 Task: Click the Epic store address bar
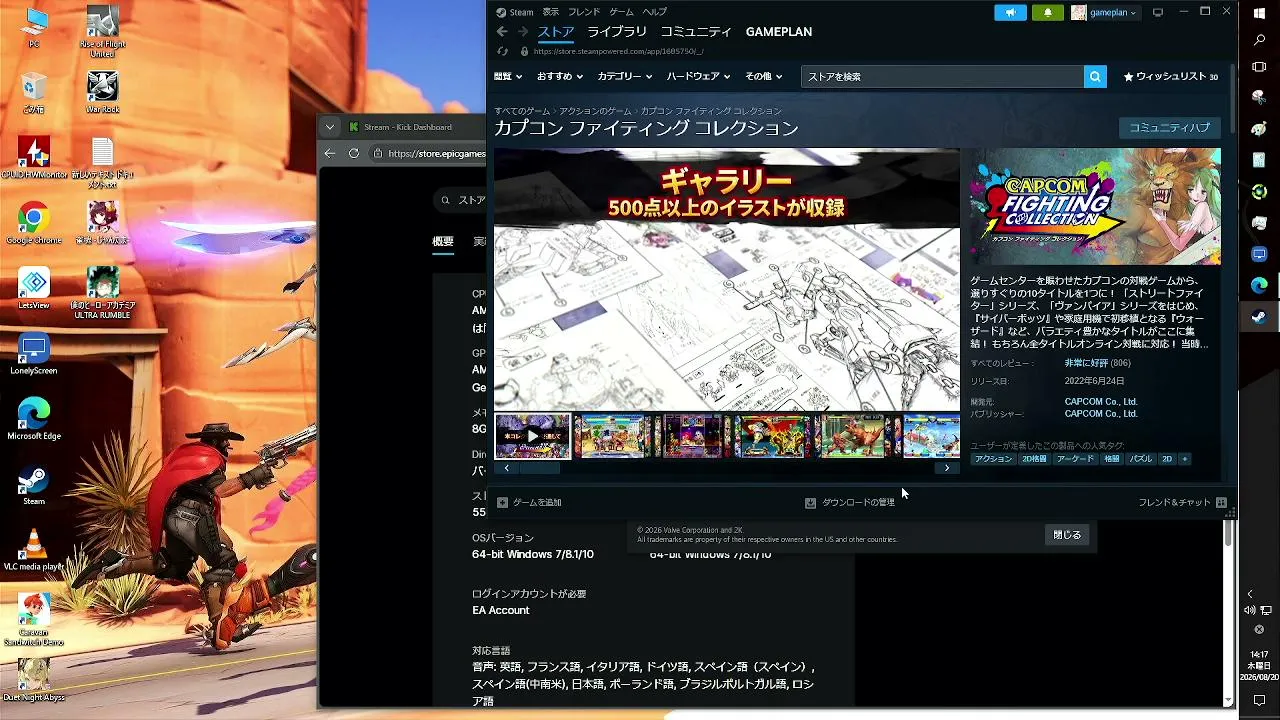coord(436,153)
